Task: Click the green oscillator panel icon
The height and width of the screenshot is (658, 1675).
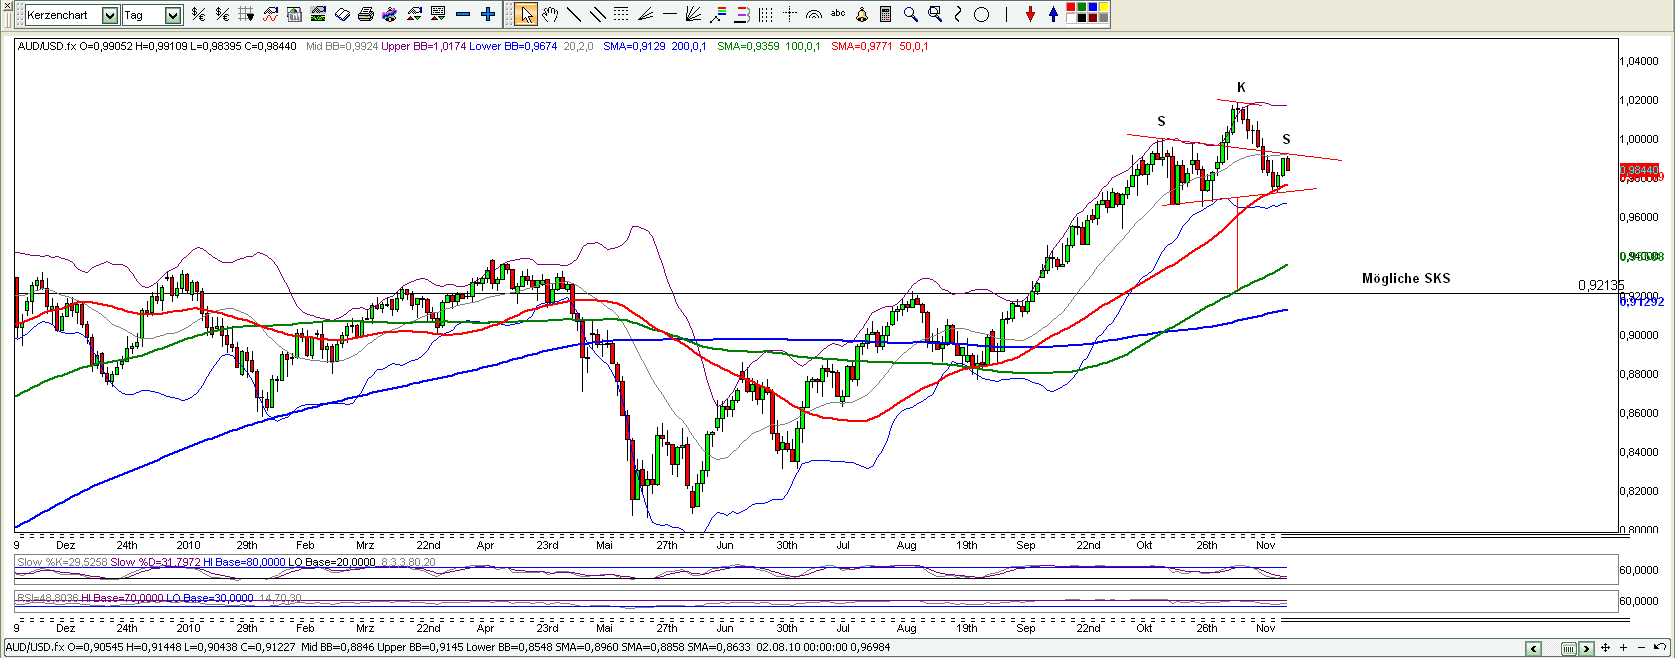Action: (x=318, y=14)
